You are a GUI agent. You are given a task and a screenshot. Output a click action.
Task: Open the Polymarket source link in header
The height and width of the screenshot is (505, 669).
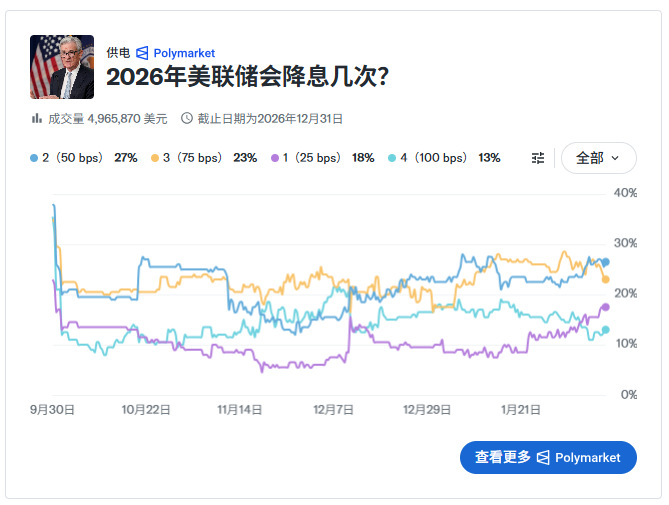183,53
